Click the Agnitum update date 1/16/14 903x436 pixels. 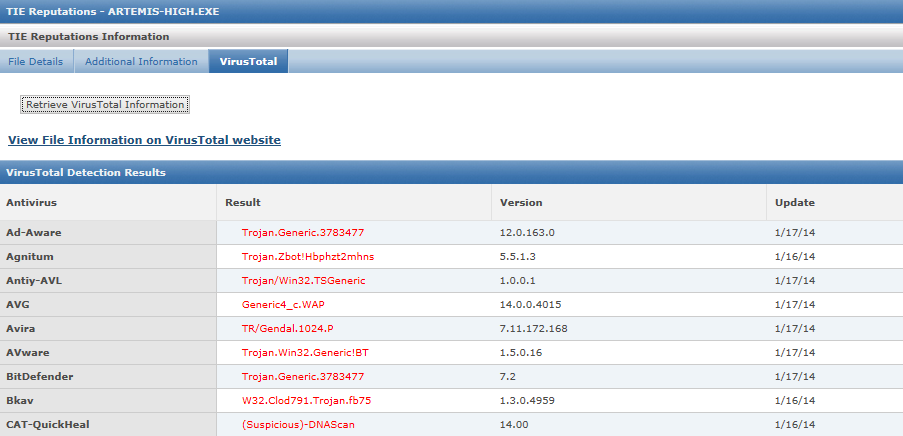[x=795, y=256]
